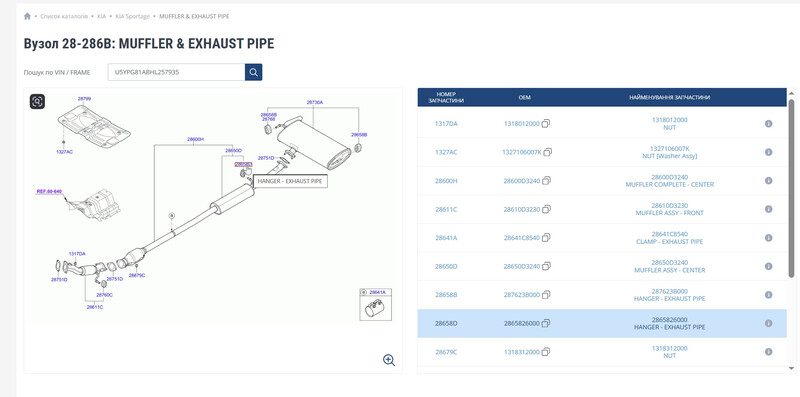Click the НАЙМЕНУВАННЯ ЗАПЧАСТИНИ column header
This screenshot has height=397, width=800.
(669, 97)
